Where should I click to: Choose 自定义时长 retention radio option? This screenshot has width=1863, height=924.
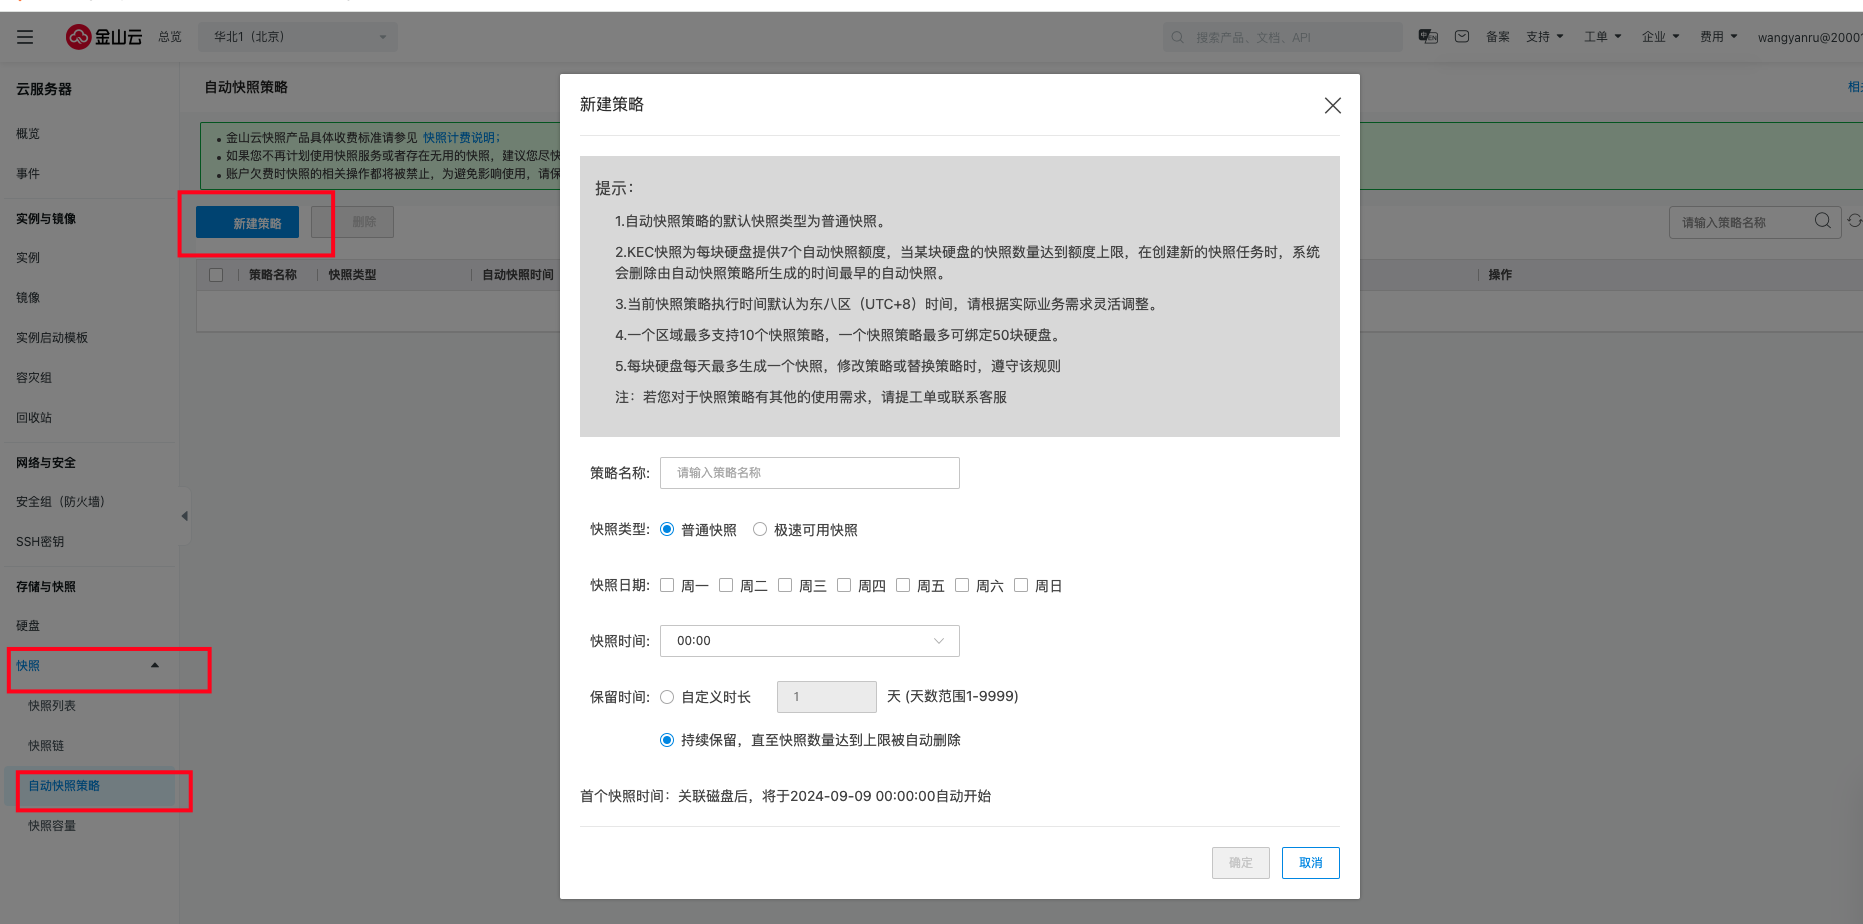(667, 697)
